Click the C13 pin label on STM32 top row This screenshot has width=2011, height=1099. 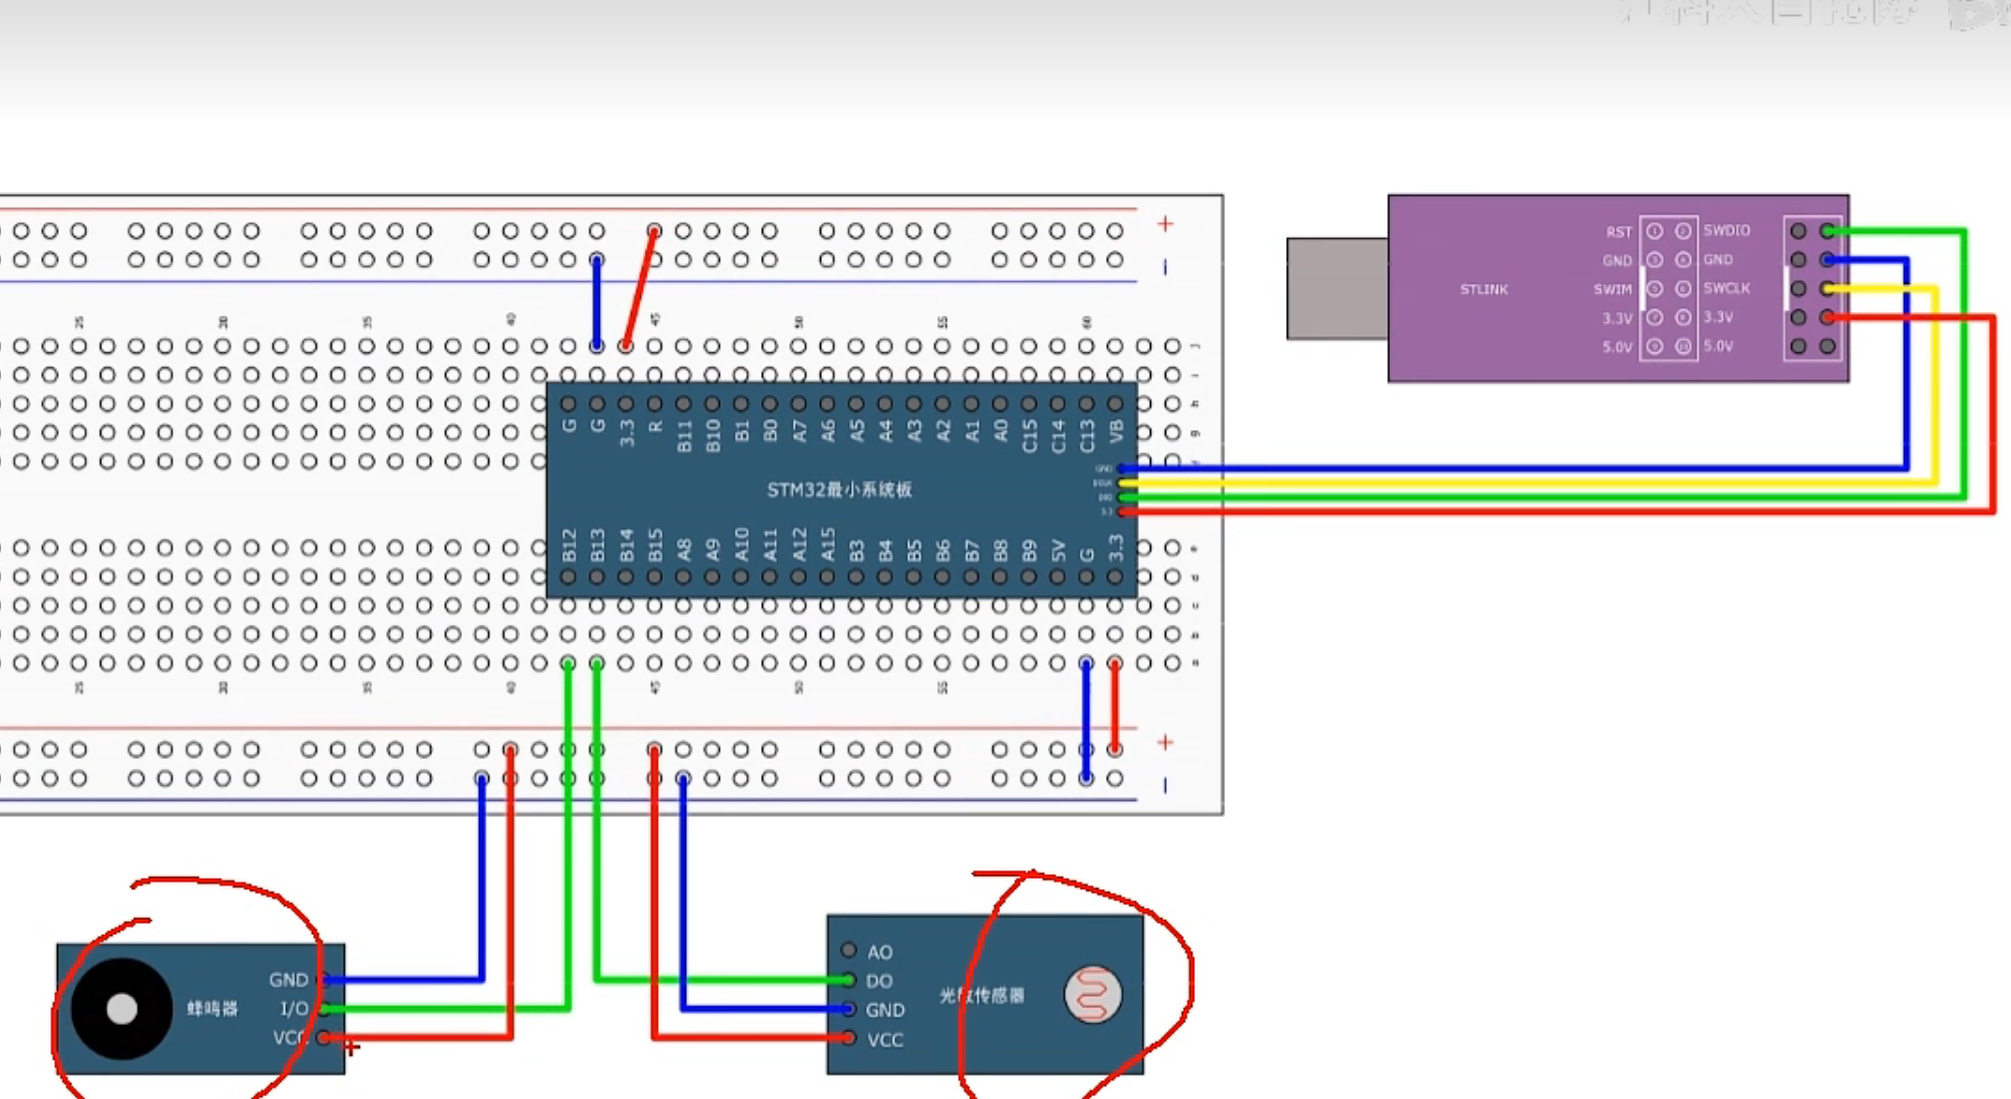[1087, 435]
